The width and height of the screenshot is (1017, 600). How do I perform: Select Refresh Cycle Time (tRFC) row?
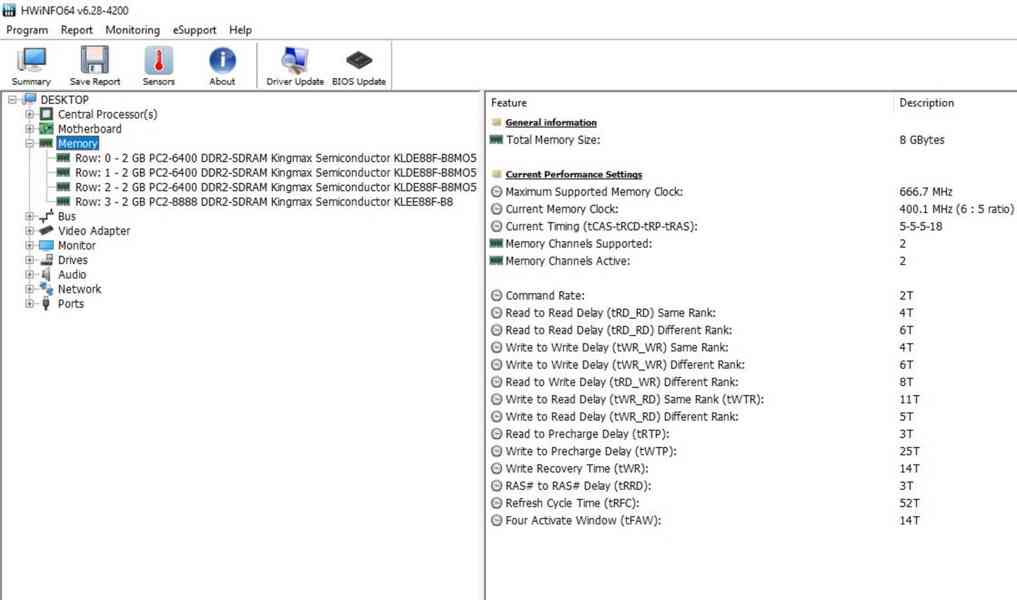[752, 503]
